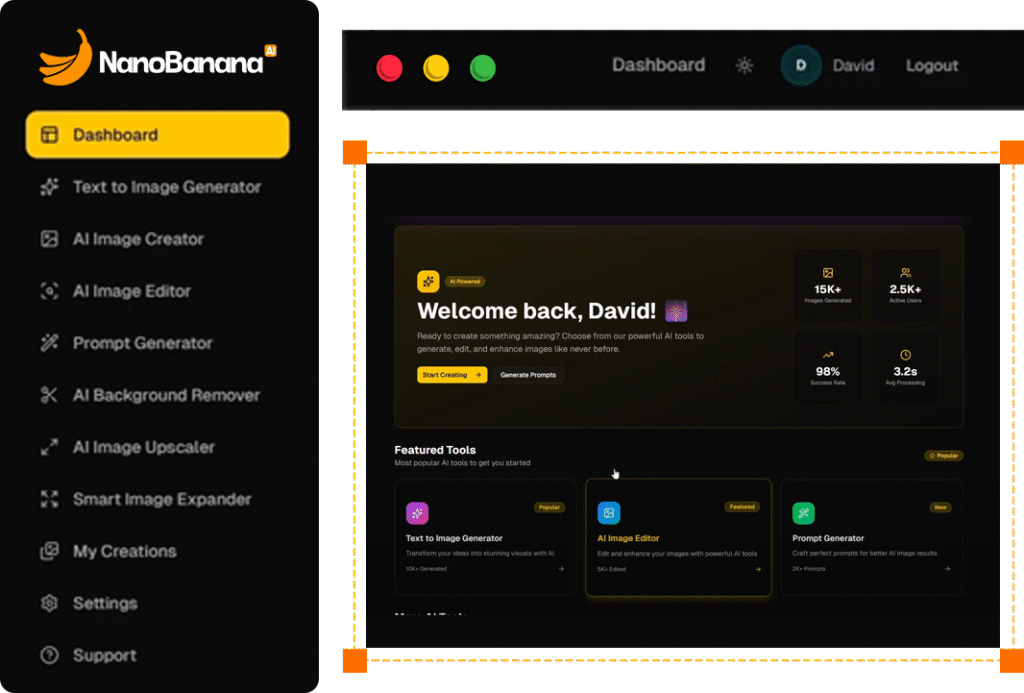Image resolution: width=1024 pixels, height=693 pixels.
Task: Toggle the light/dark theme sun icon
Action: [x=744, y=66]
